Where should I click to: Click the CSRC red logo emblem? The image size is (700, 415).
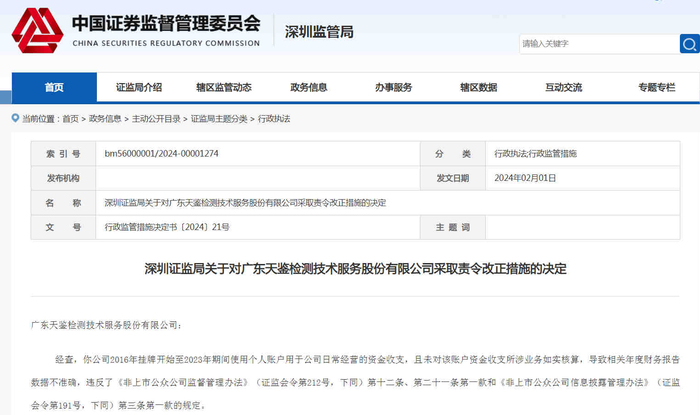coord(38,30)
